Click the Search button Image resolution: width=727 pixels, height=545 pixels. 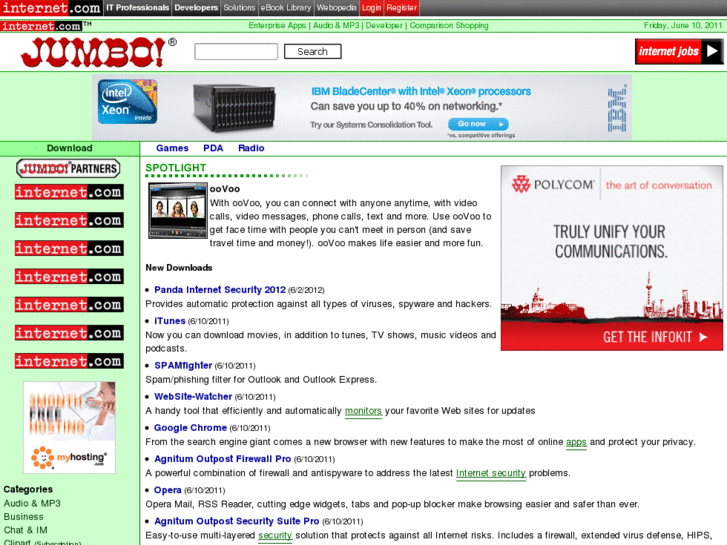(x=312, y=51)
